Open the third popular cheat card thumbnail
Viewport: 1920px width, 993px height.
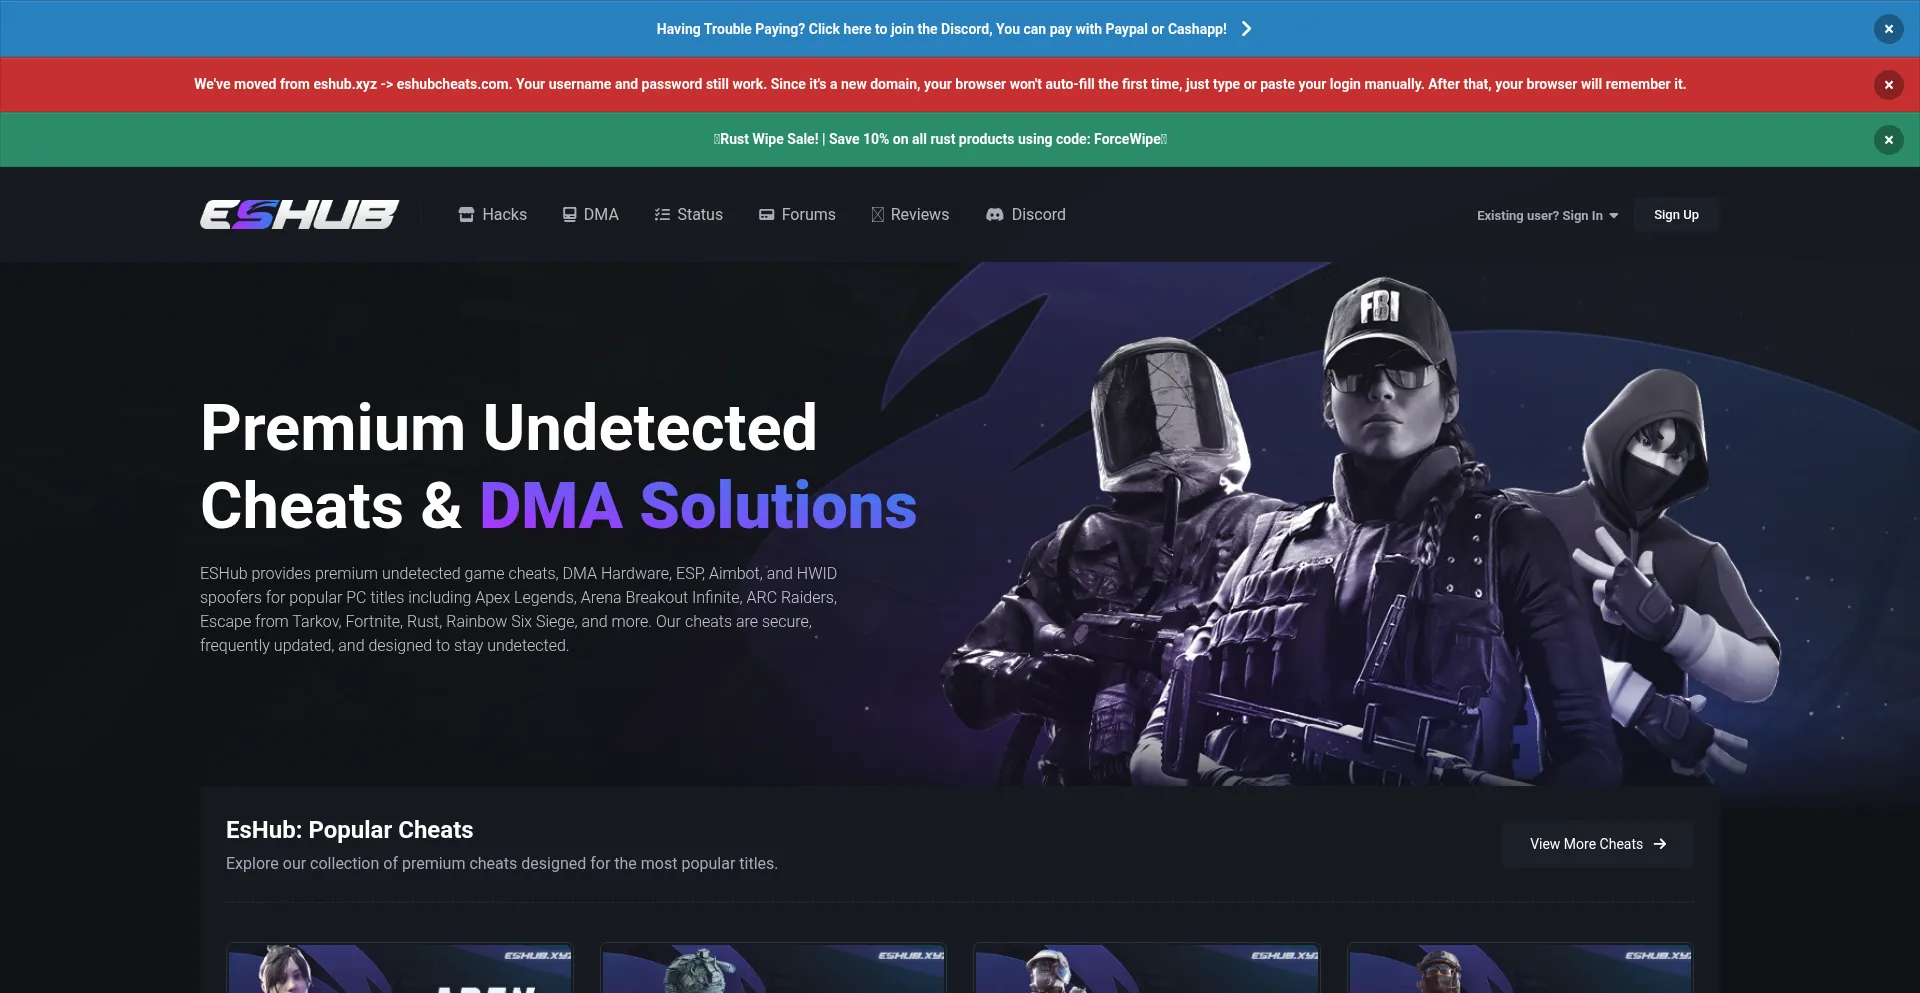(x=1147, y=968)
